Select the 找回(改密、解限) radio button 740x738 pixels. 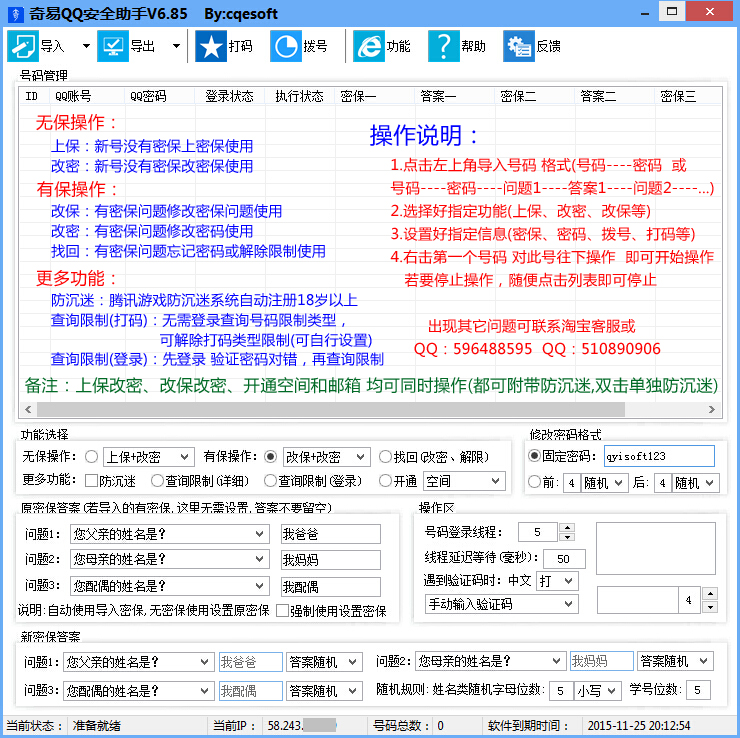[385, 457]
